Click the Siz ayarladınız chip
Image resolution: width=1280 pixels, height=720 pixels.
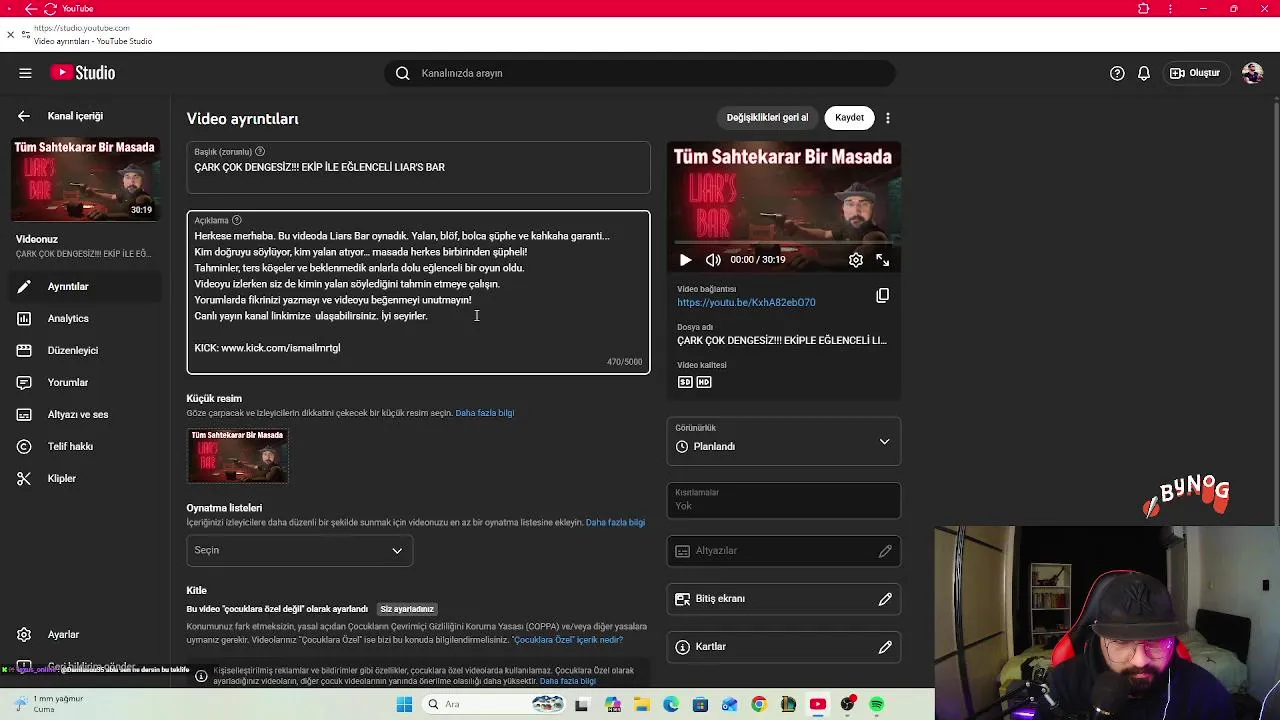tap(407, 609)
